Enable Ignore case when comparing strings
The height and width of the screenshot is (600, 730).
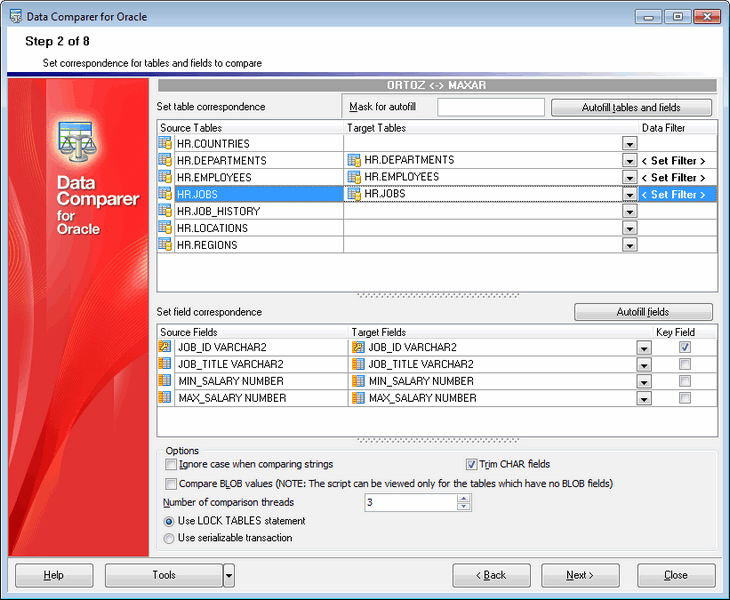[x=171, y=465]
